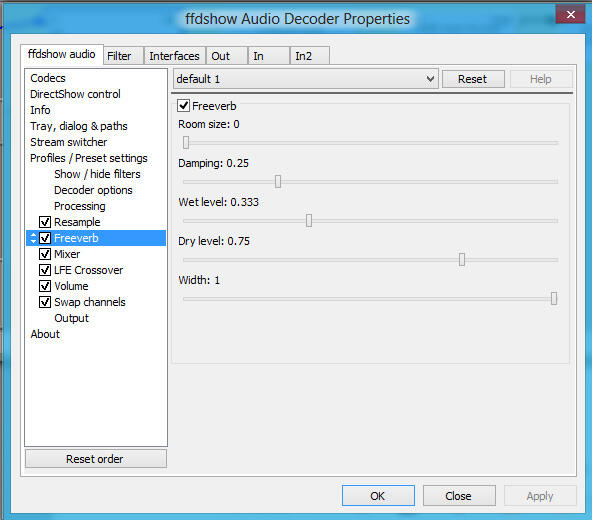Open the Out tab
The width and height of the screenshot is (592, 520).
227,56
